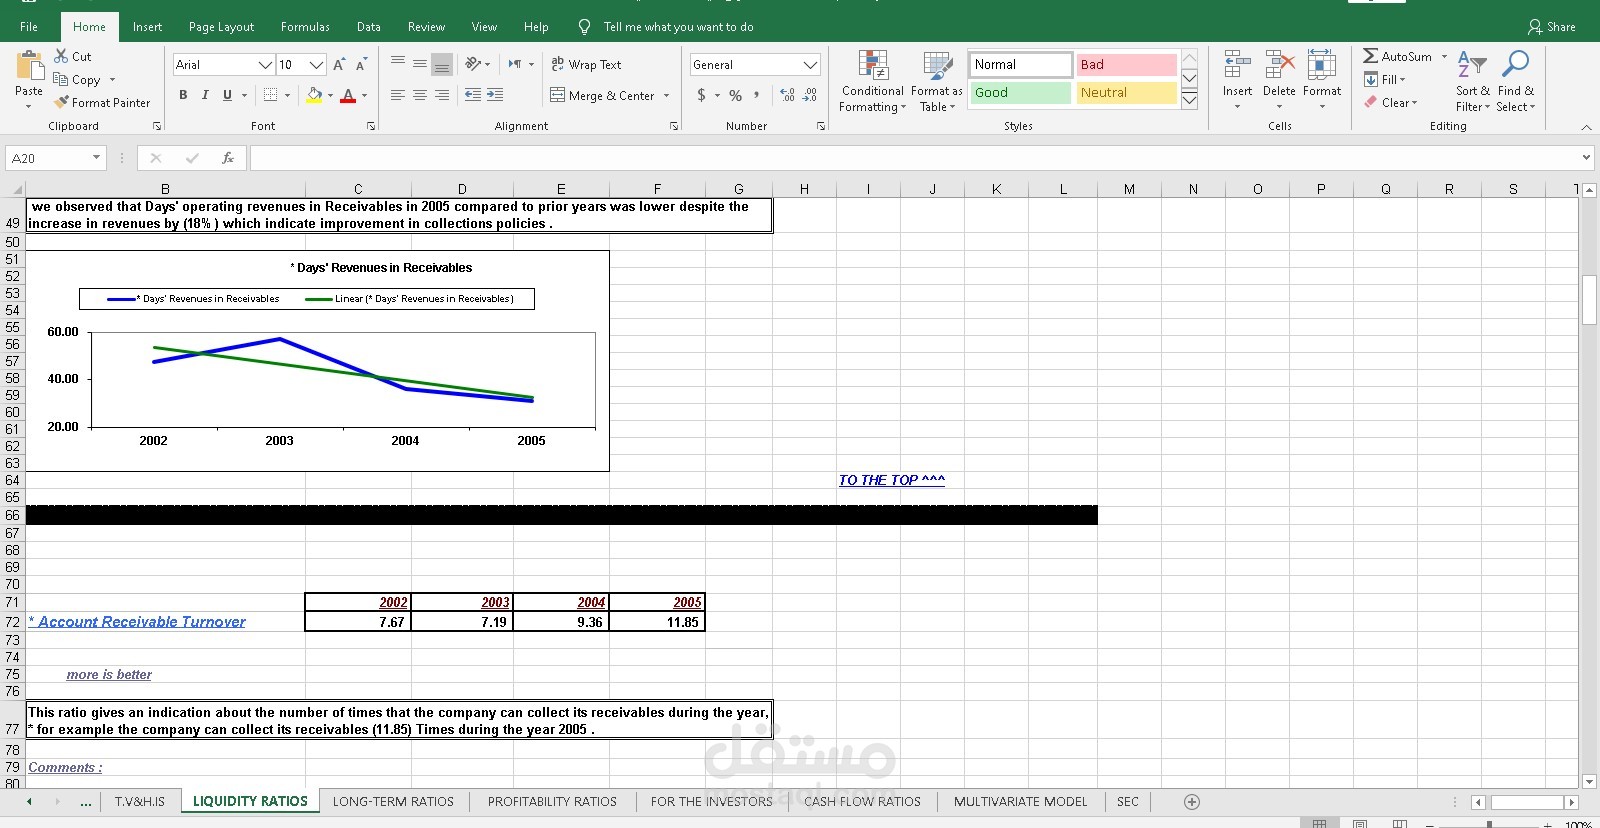Apply the borders icon

[270, 95]
